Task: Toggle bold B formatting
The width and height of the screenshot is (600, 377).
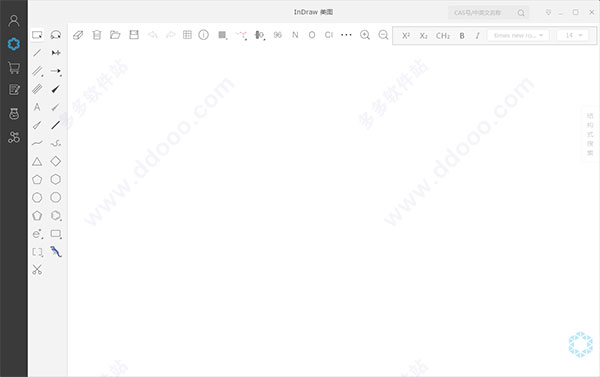Action: 462,36
